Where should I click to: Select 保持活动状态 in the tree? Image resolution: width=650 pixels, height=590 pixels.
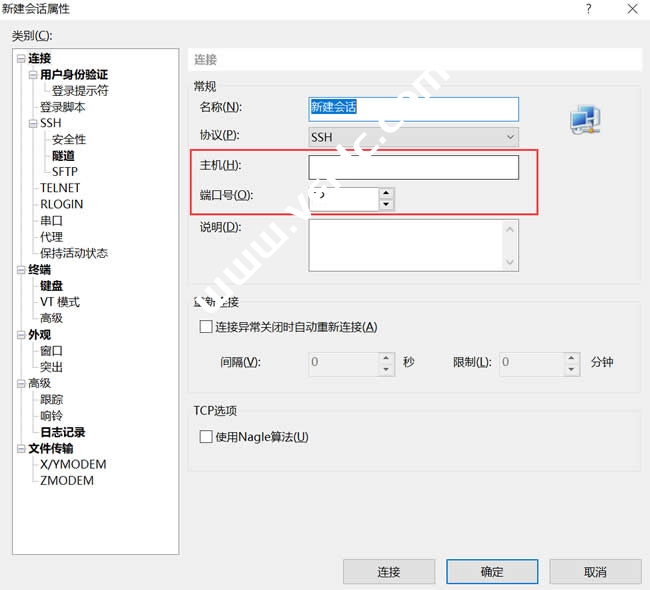tap(74, 253)
